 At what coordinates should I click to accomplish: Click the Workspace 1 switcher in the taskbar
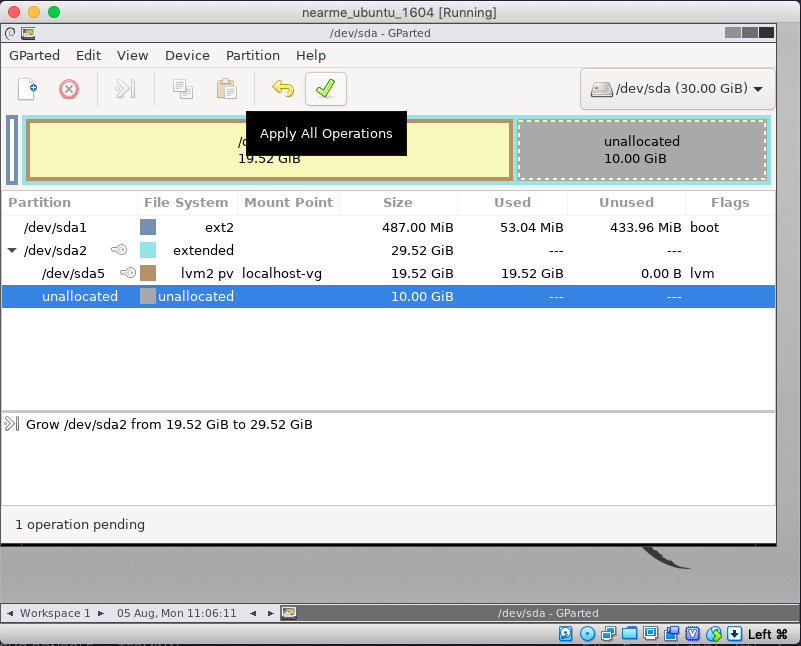(x=55, y=613)
